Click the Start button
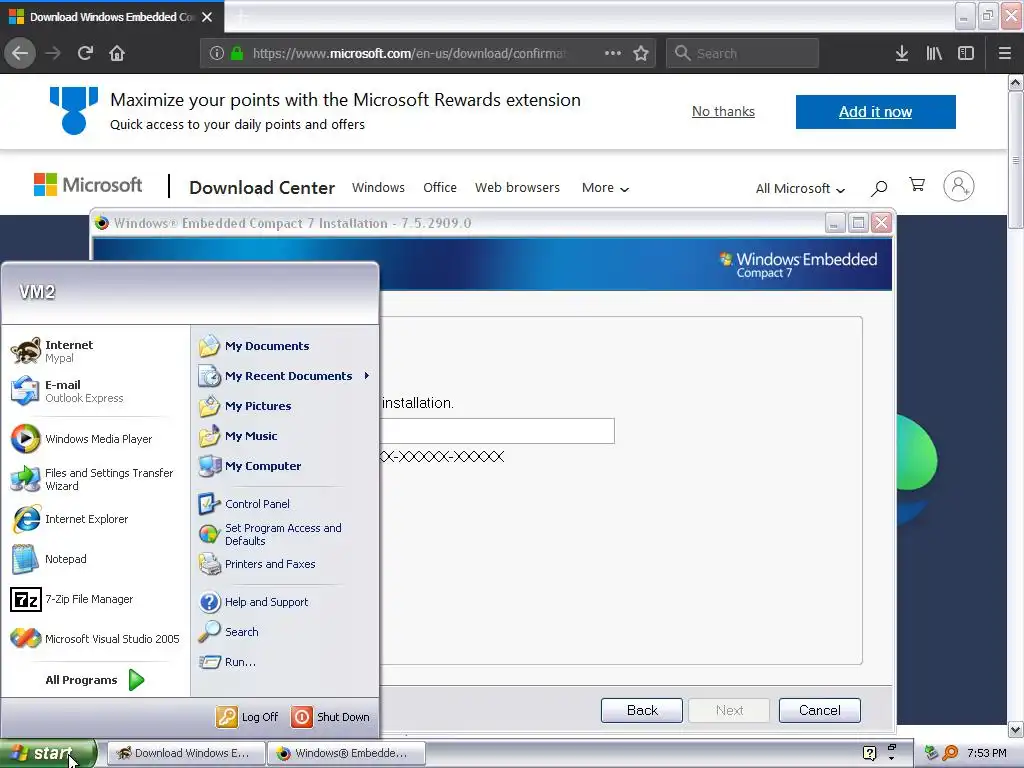The image size is (1024, 768). (x=49, y=754)
